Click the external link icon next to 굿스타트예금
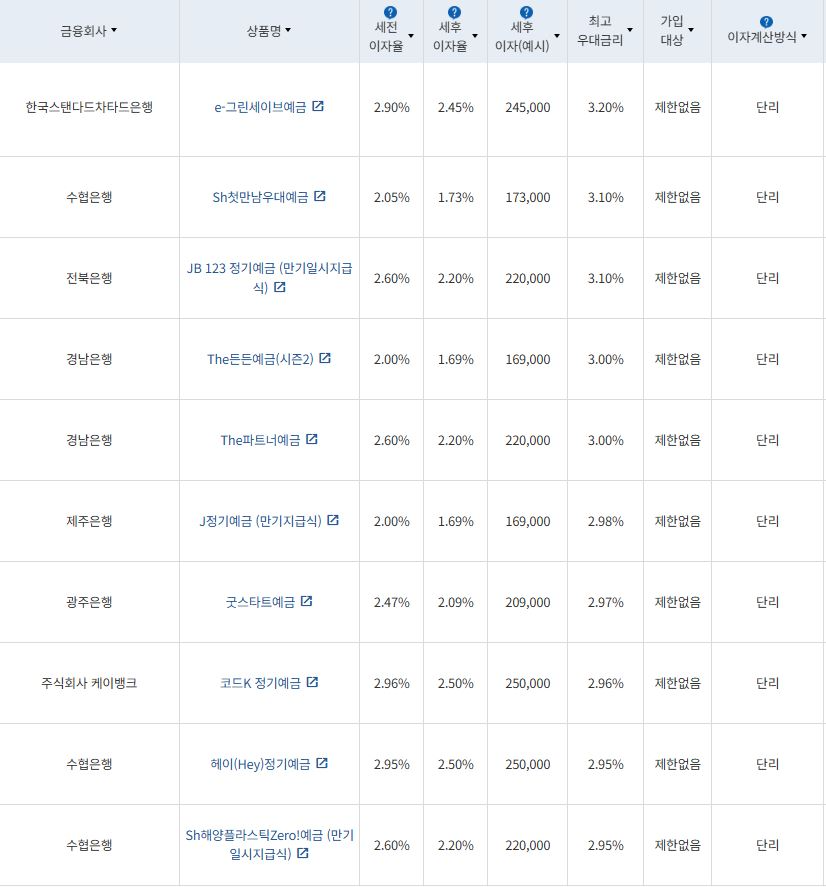 pyautogui.click(x=308, y=601)
